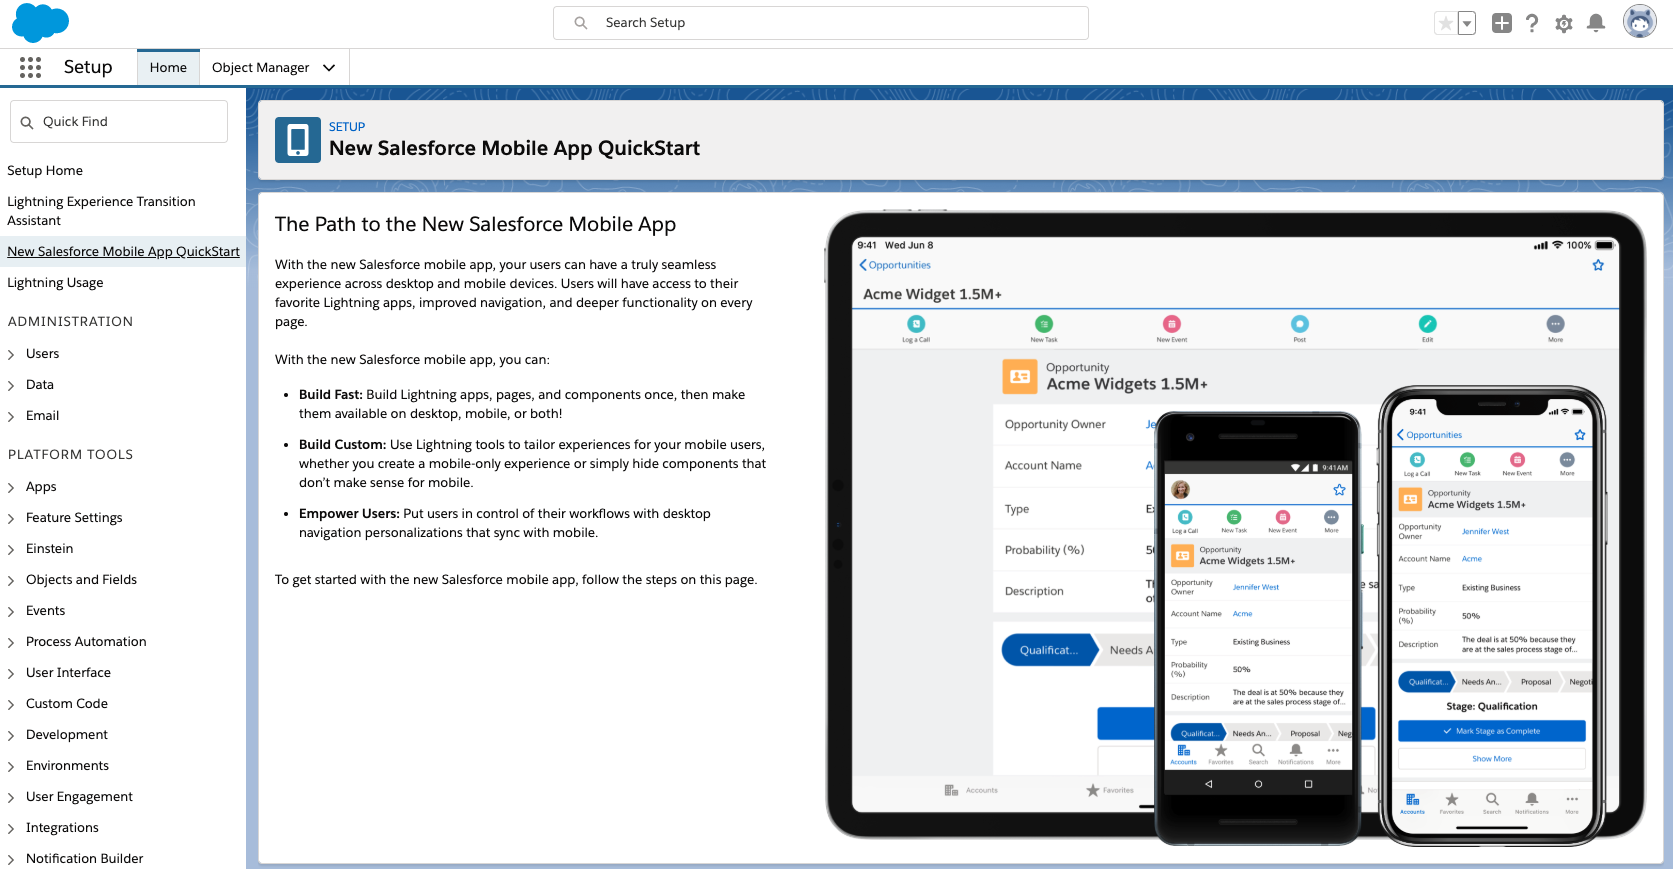Open the Setup gear icon
1673x869 pixels.
pos(1564,23)
